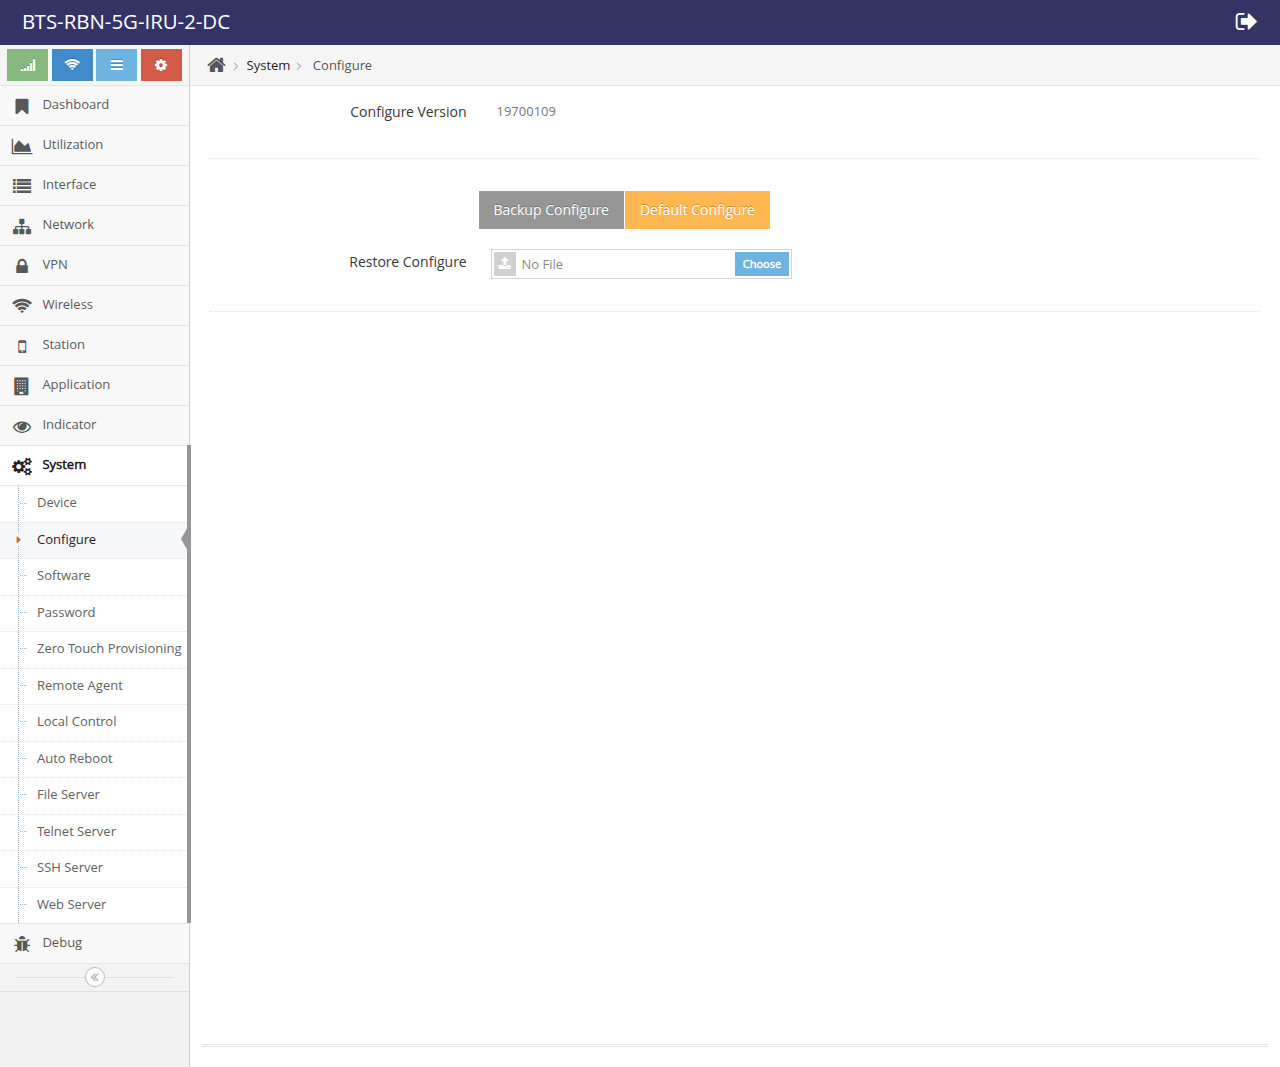This screenshot has height=1067, width=1280.
Task: Open the Password submenu item
Action: [94, 613]
